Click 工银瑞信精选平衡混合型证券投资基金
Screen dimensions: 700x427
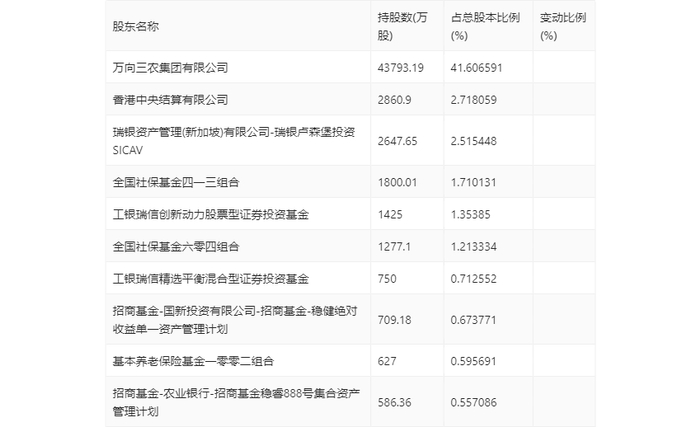[211, 279]
